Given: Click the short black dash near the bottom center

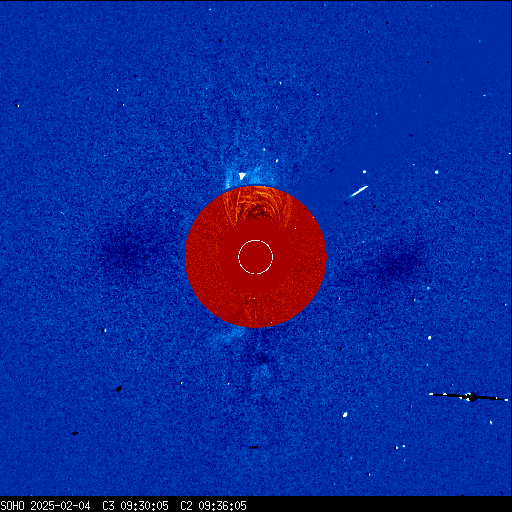Looking at the screenshot, I should click(254, 447).
